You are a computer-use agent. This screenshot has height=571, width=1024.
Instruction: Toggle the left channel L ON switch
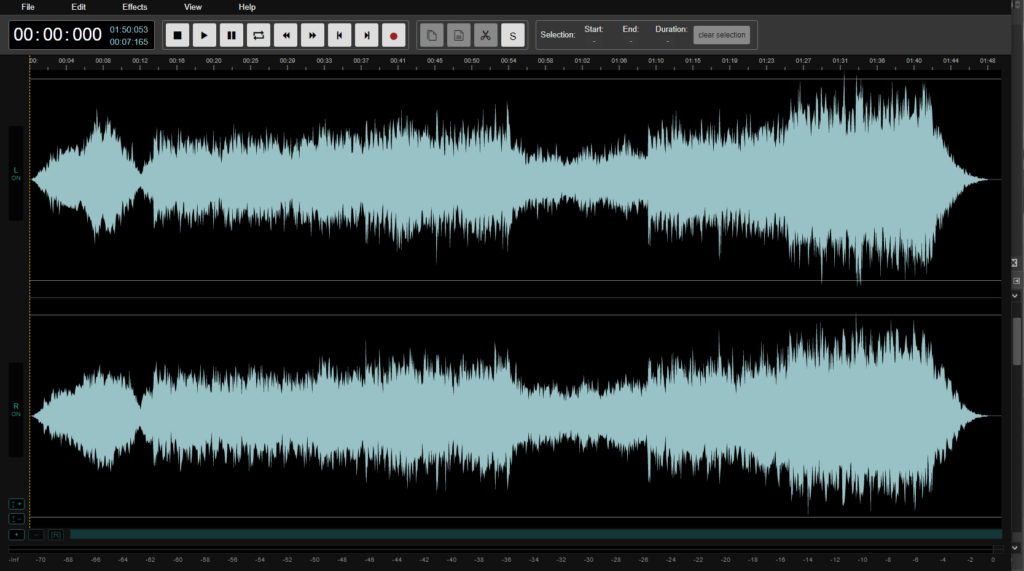[x=16, y=173]
